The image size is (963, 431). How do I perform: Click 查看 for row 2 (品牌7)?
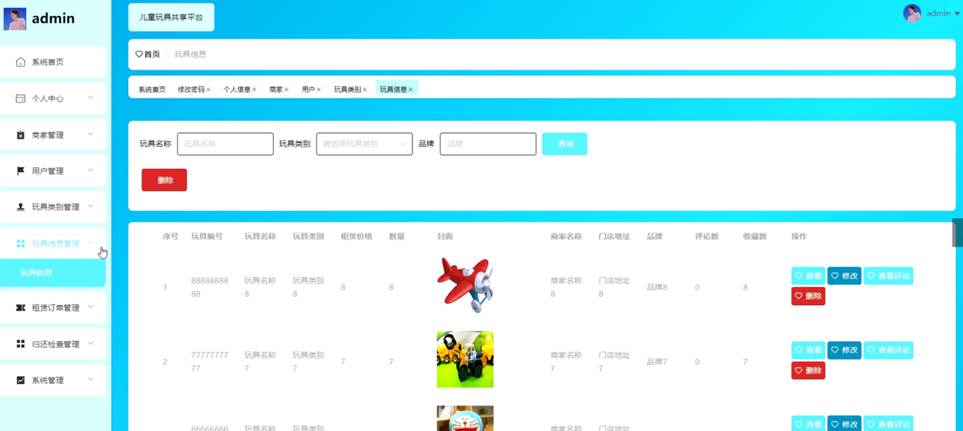point(808,351)
